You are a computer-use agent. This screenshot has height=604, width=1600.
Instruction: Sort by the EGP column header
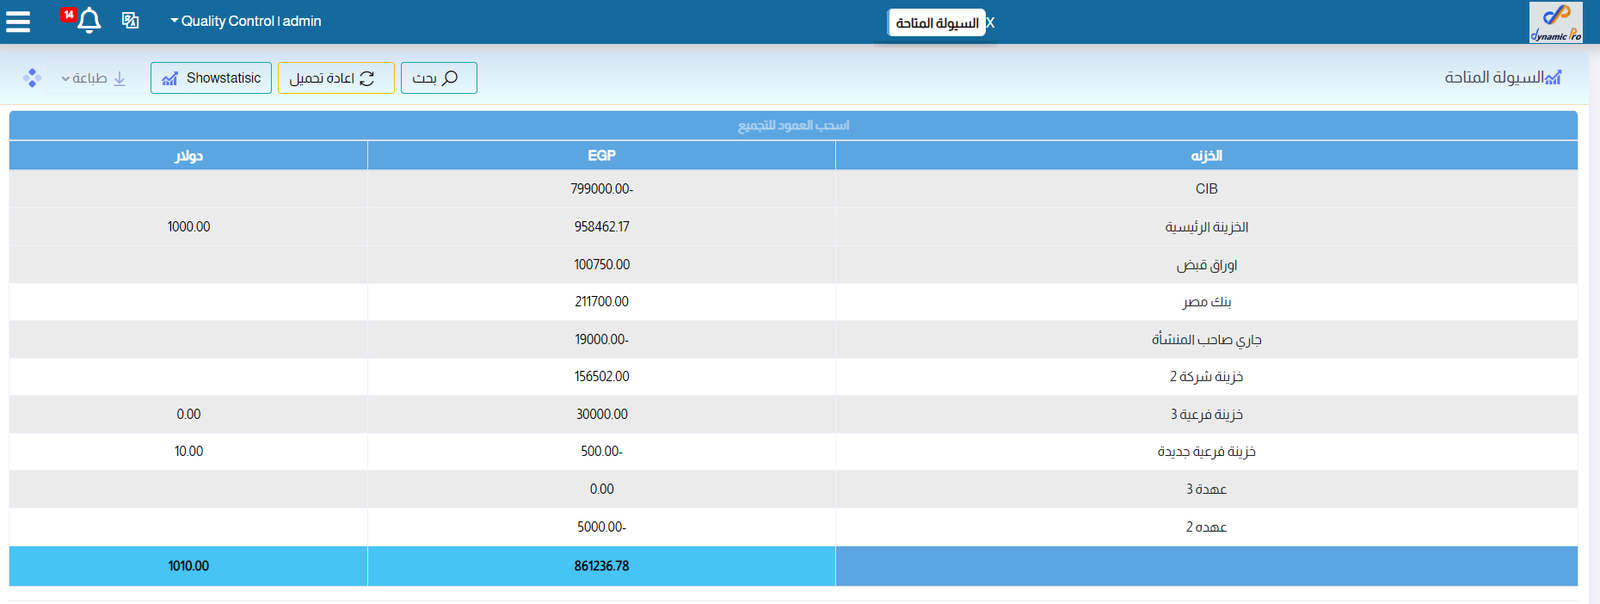pos(601,155)
